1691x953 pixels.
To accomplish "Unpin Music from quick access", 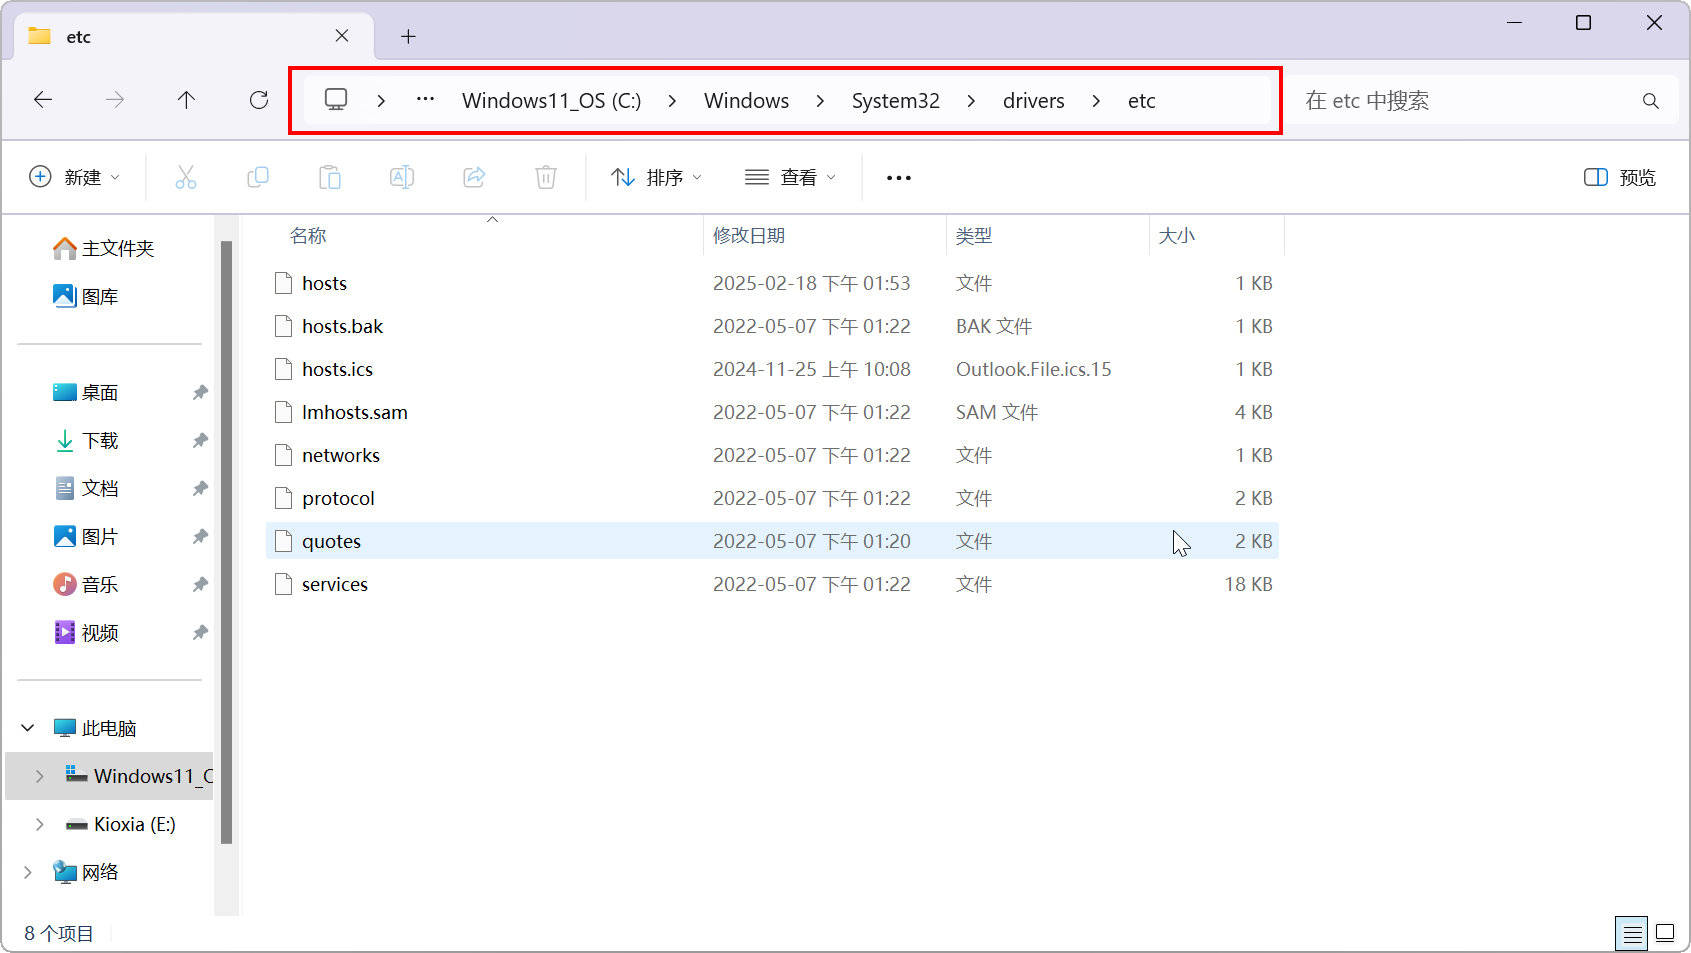I will tap(200, 585).
